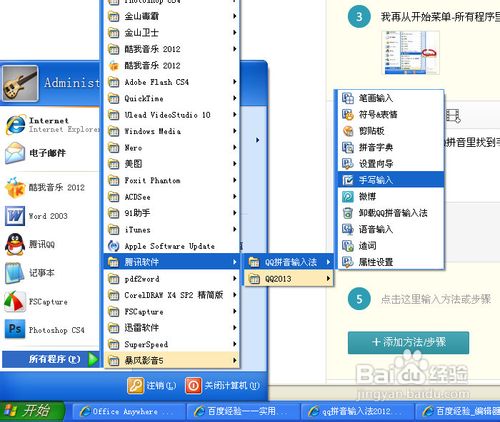
Task: Open QQ拼音输入法 submenu item
Action: pyautogui.click(x=289, y=262)
